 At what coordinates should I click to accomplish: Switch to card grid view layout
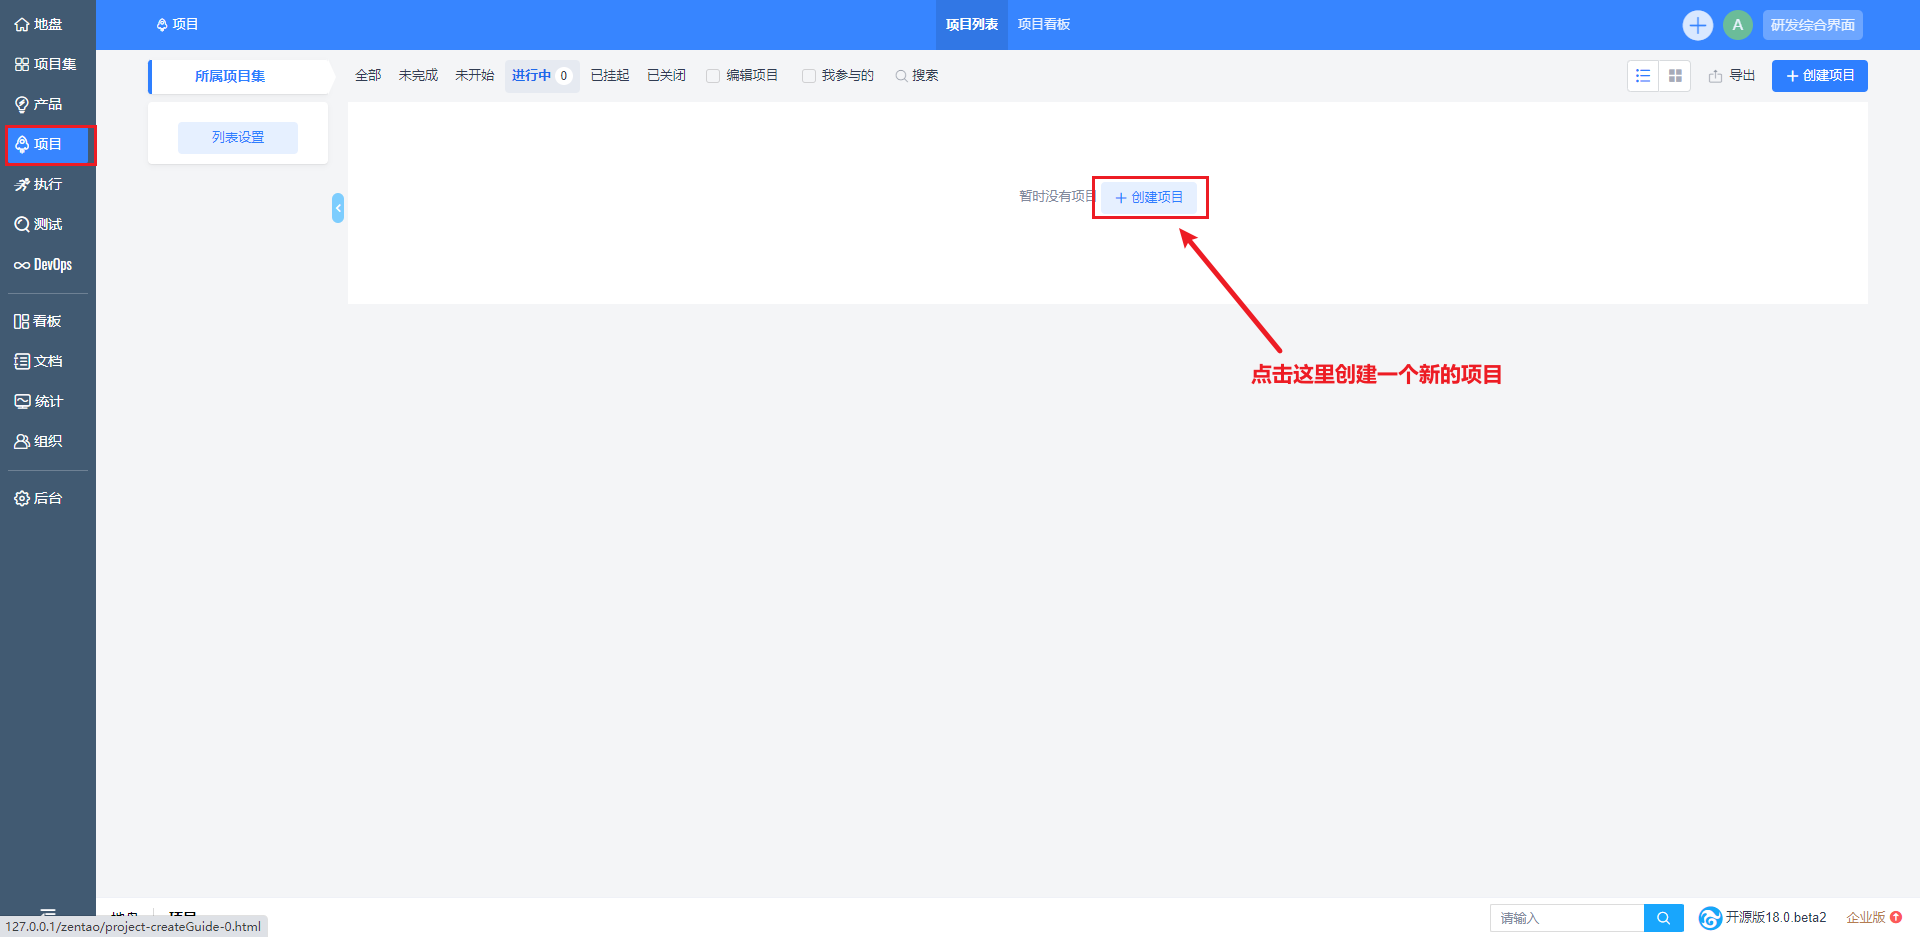tap(1675, 76)
